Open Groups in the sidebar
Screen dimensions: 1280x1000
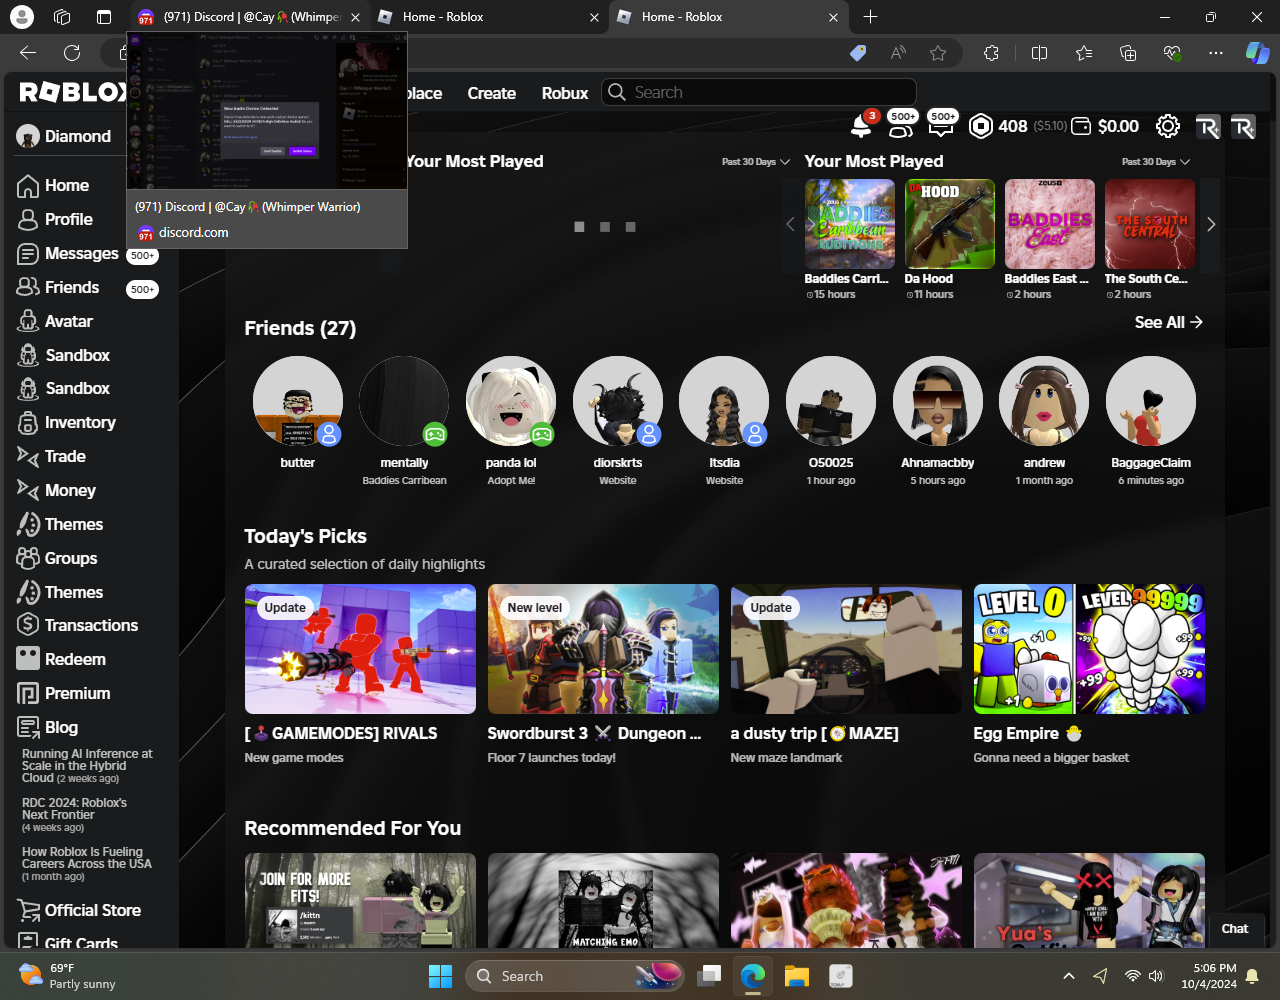click(57, 559)
